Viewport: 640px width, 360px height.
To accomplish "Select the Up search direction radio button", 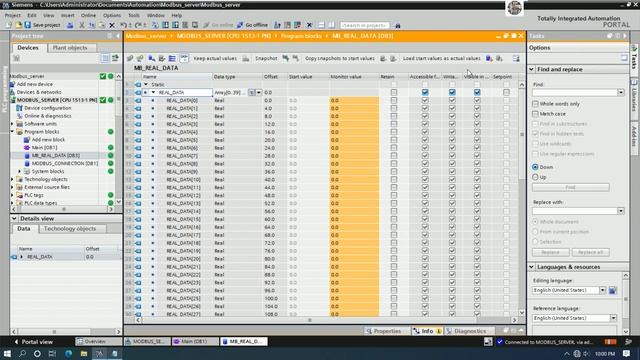I will pos(535,177).
